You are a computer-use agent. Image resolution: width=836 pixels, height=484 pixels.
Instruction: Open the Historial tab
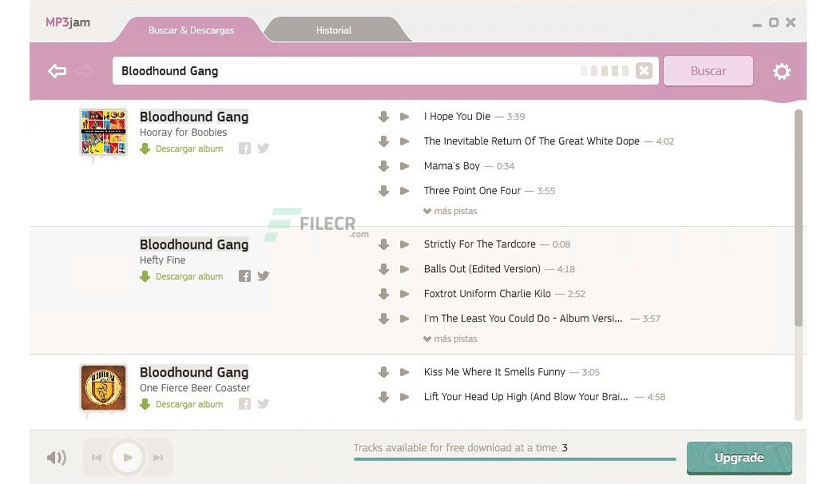coord(334,30)
